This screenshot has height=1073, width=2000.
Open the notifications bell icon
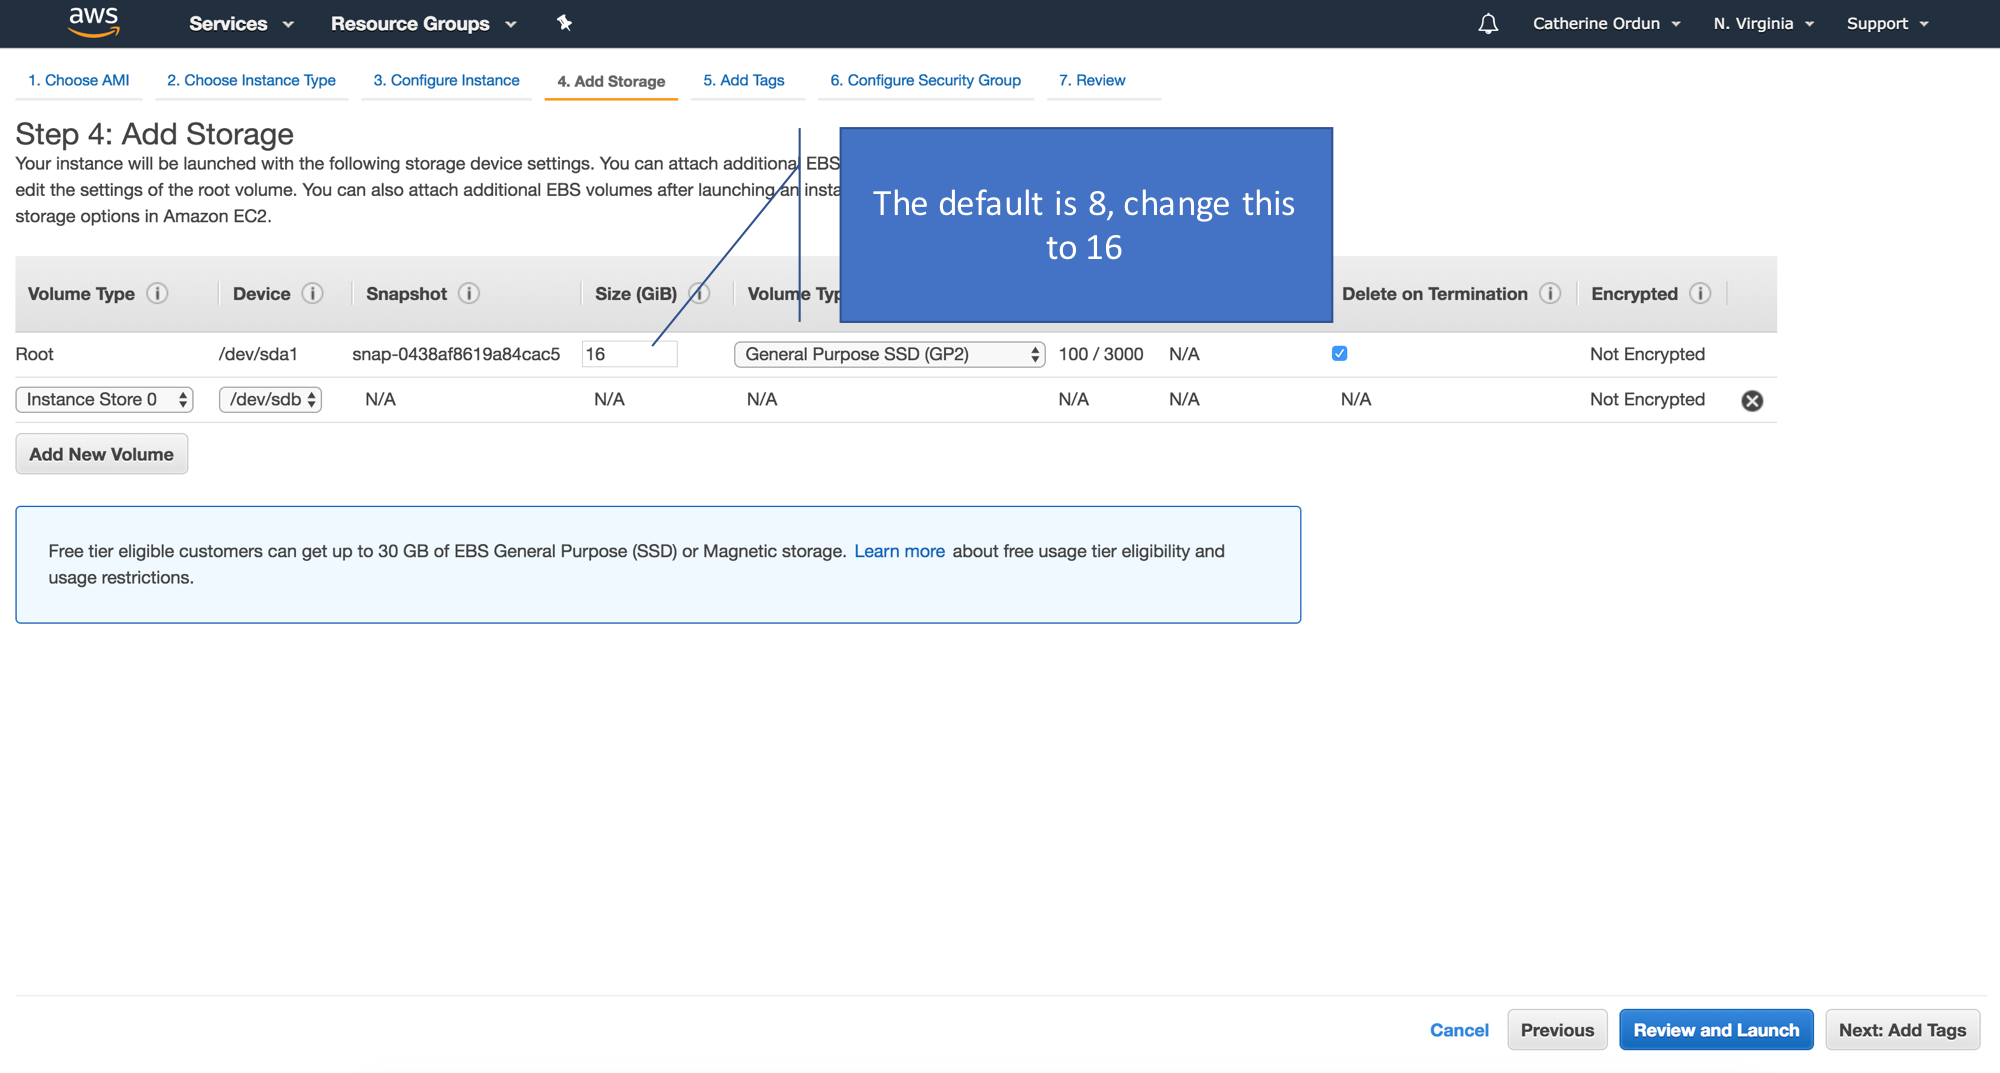tap(1488, 23)
